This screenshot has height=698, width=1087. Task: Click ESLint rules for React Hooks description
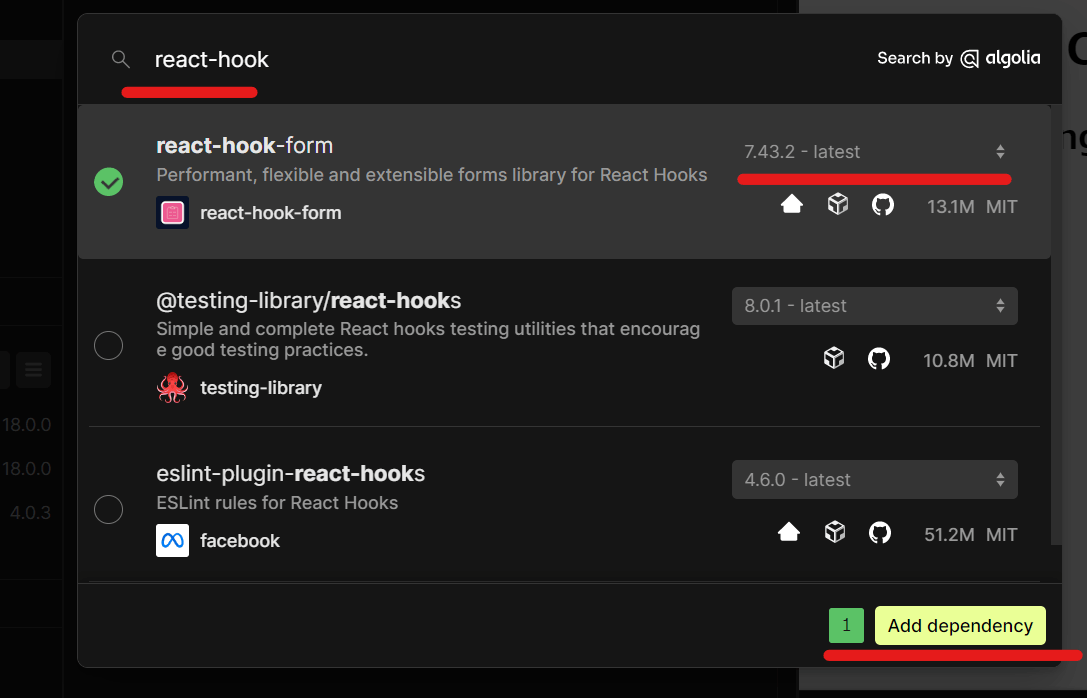click(x=277, y=503)
